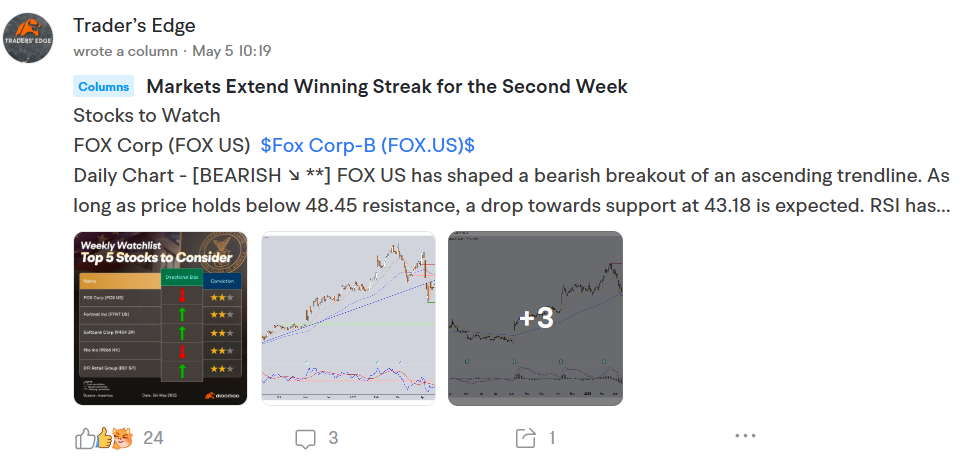
Task: Open the Trader's Edge author name
Action: (134, 26)
